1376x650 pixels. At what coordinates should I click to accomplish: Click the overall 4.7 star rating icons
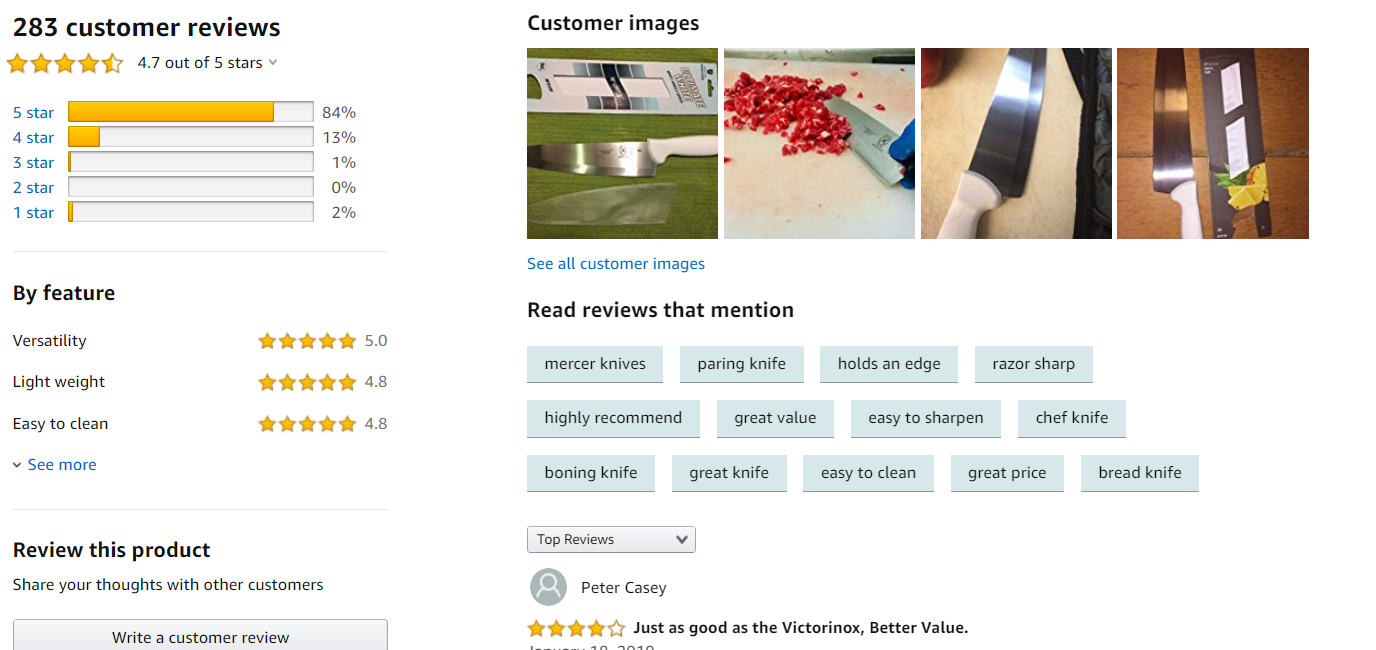(65, 63)
